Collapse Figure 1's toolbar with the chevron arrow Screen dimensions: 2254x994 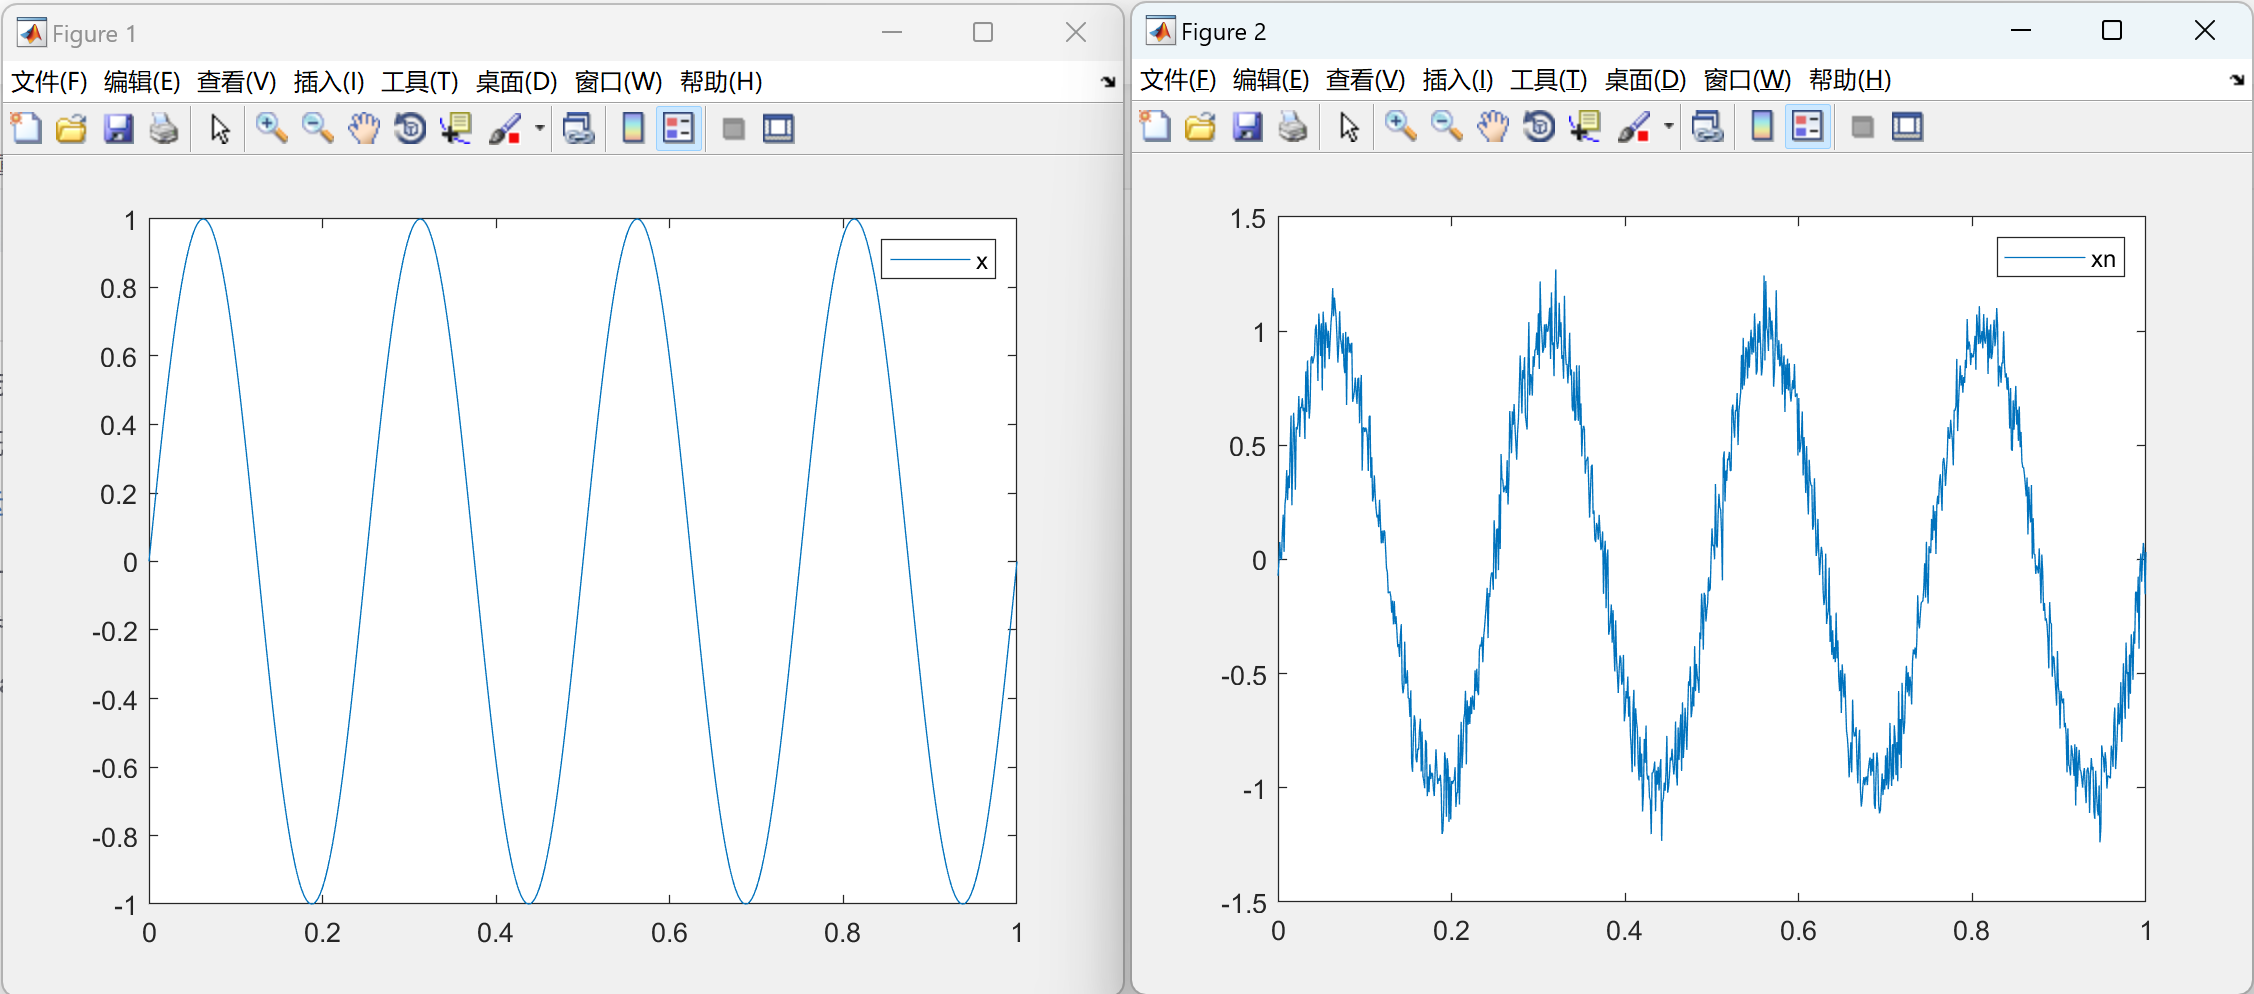tap(1108, 82)
